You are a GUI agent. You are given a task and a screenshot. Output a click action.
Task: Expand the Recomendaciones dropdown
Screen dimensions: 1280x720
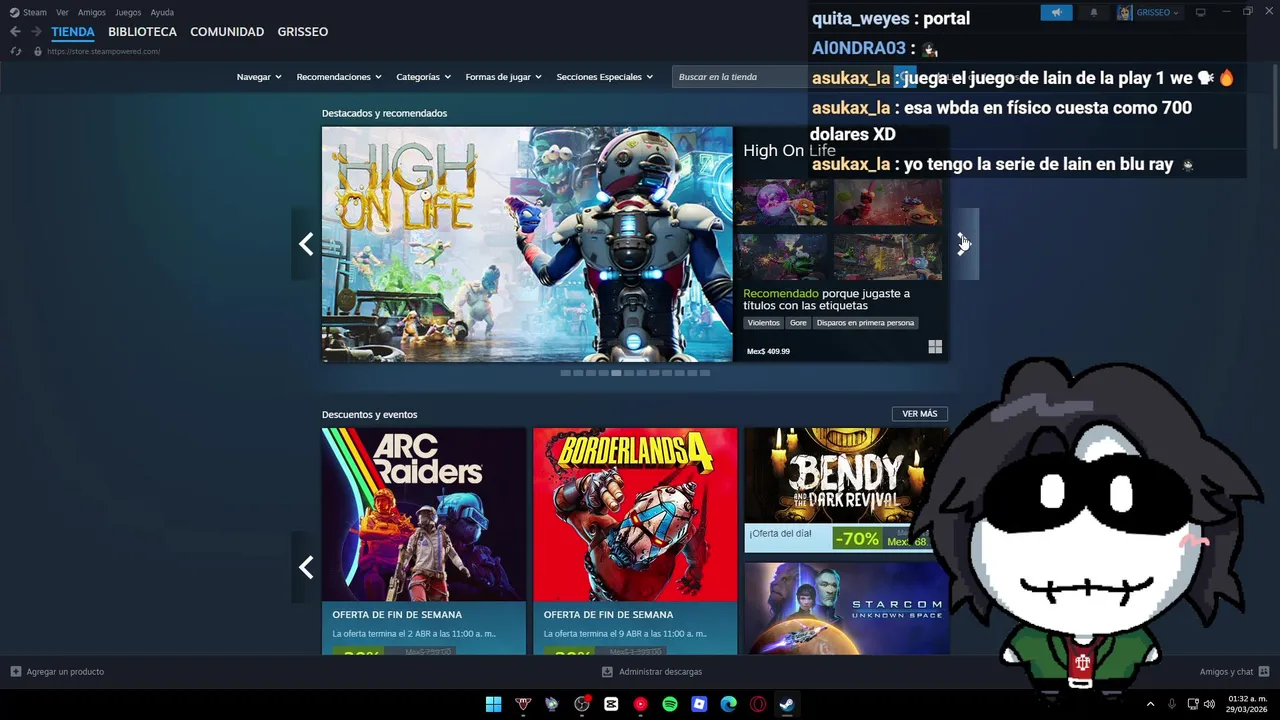(x=339, y=77)
